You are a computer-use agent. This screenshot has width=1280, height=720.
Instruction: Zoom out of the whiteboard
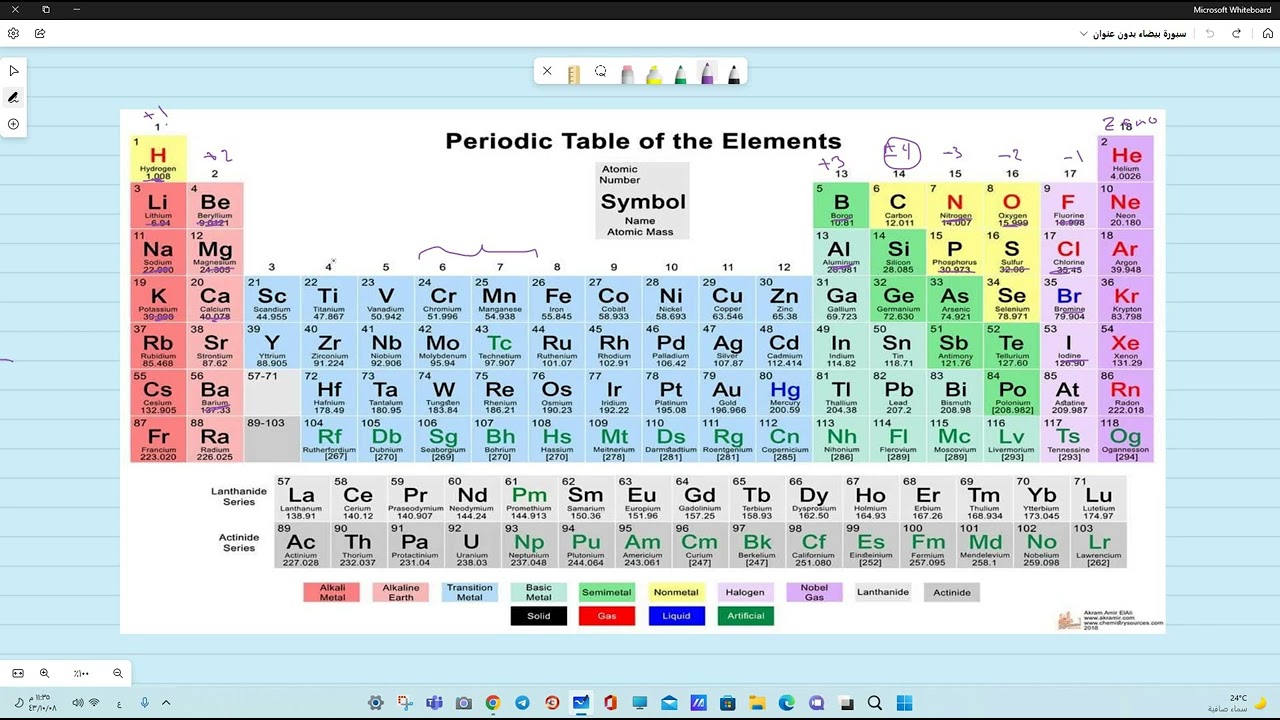[x=118, y=673]
